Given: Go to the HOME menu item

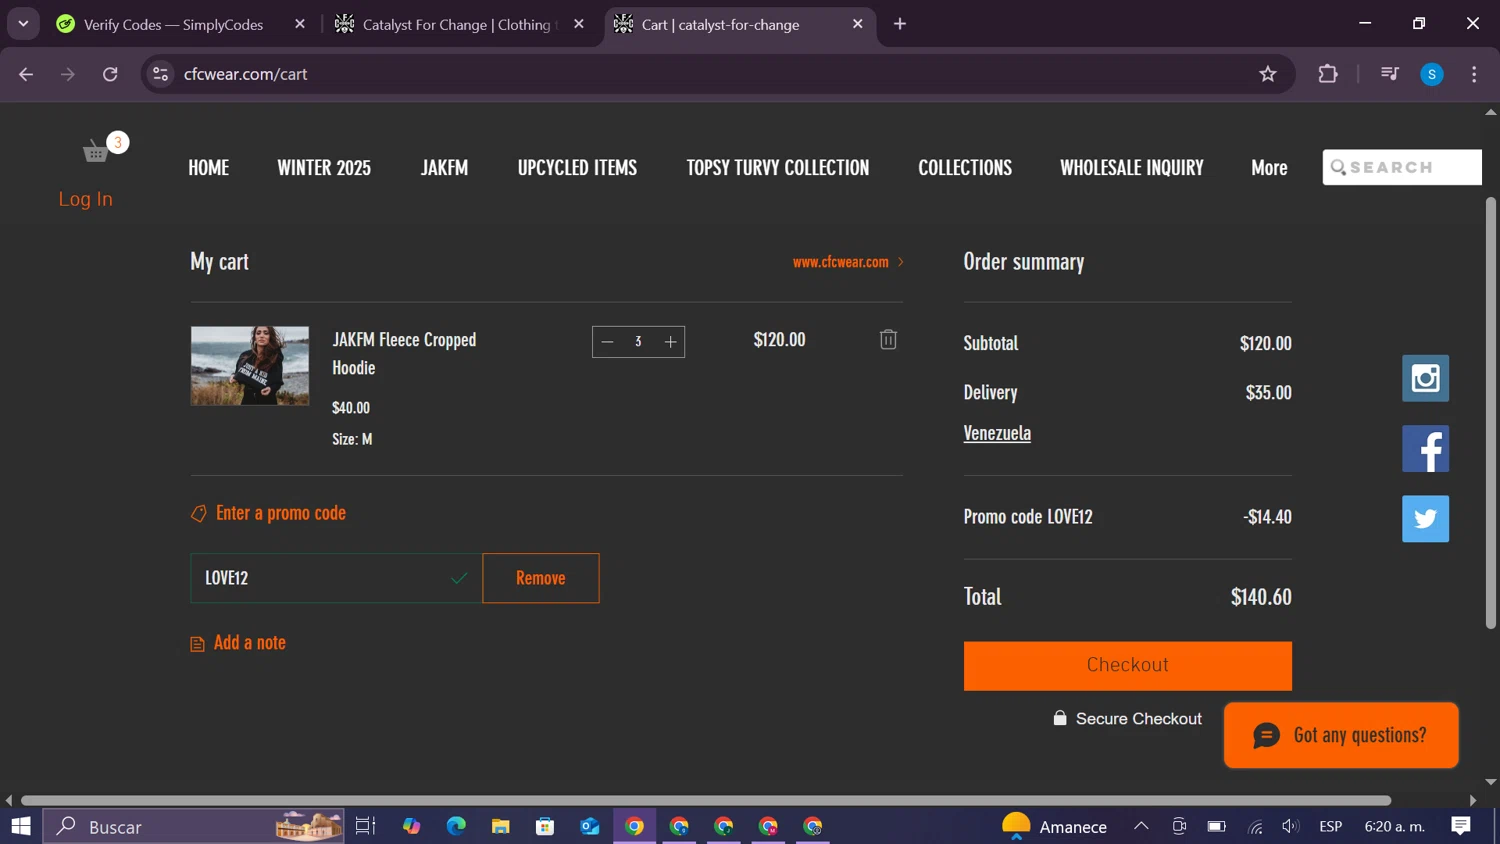Looking at the screenshot, I should [x=209, y=168].
